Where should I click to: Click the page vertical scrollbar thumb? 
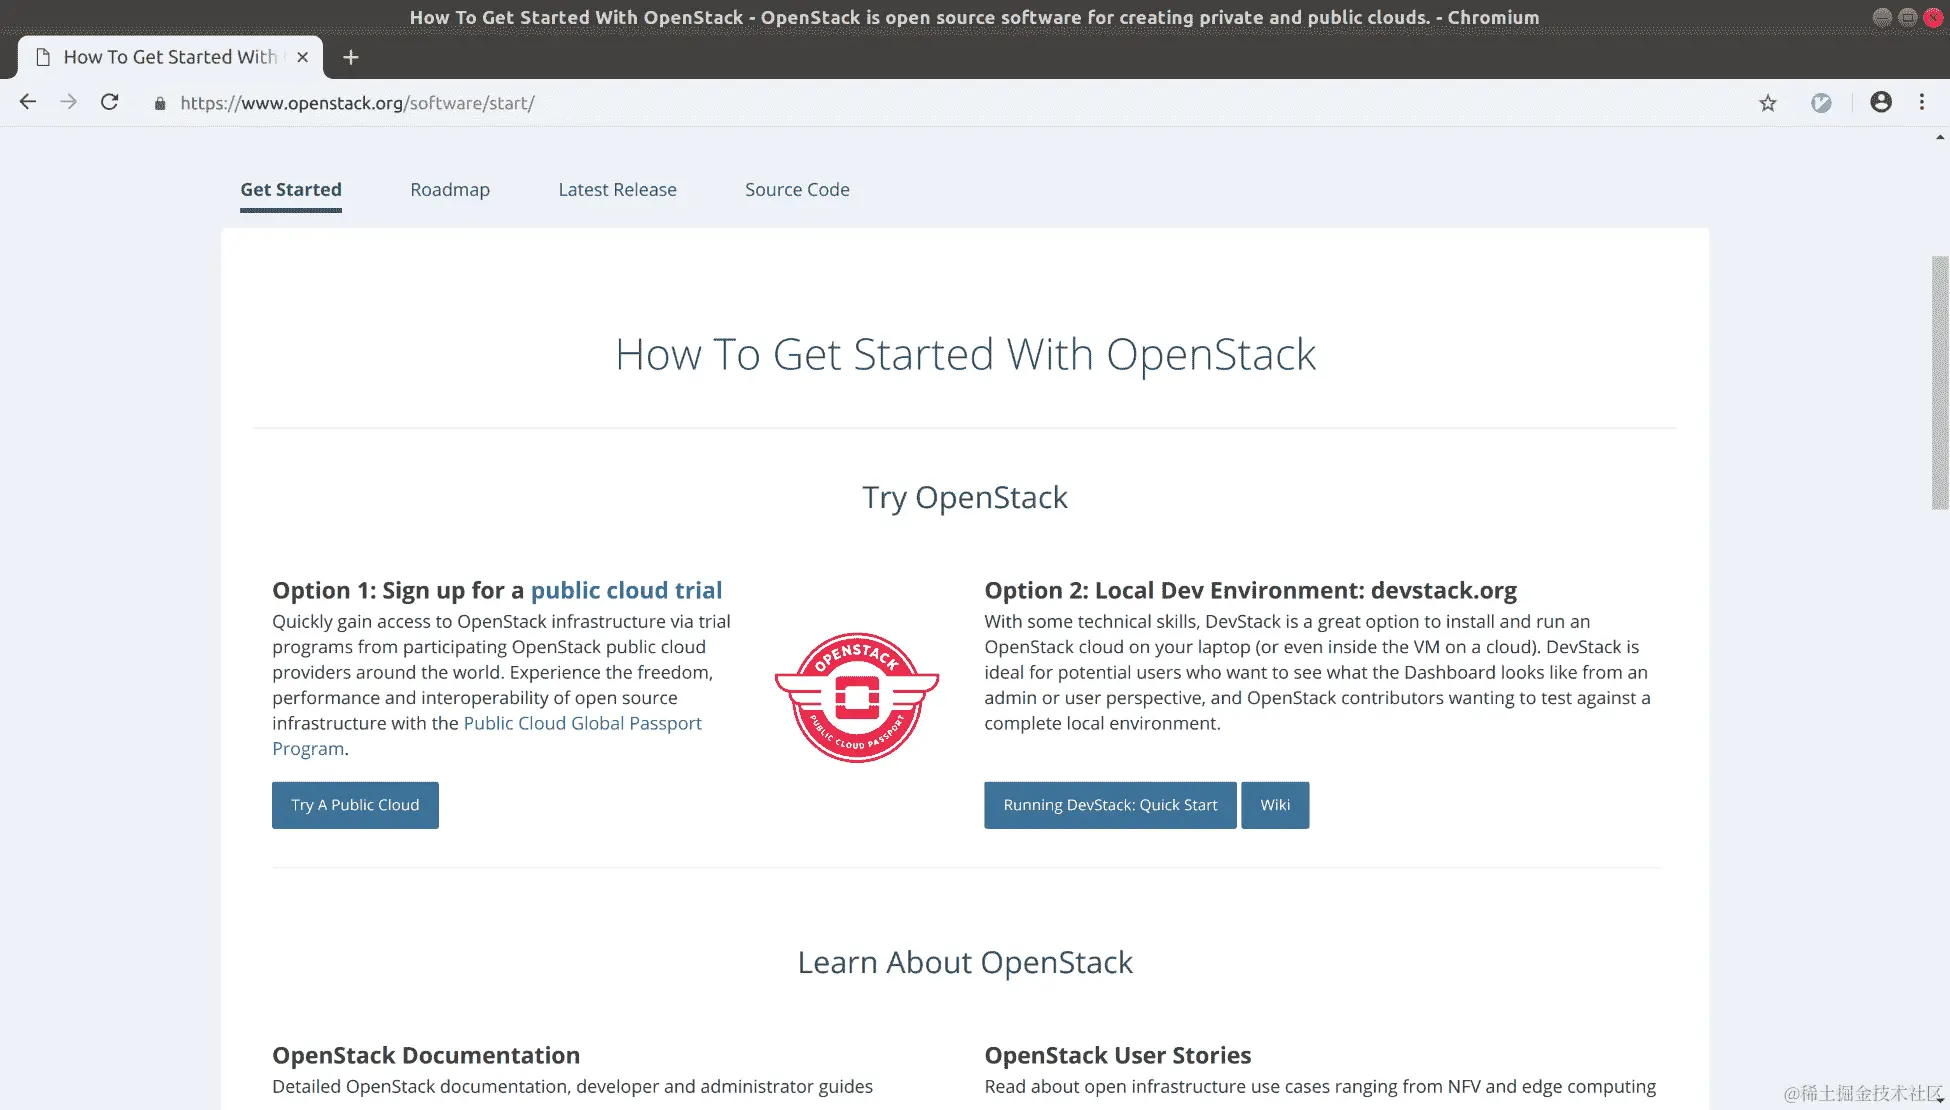pyautogui.click(x=1939, y=382)
